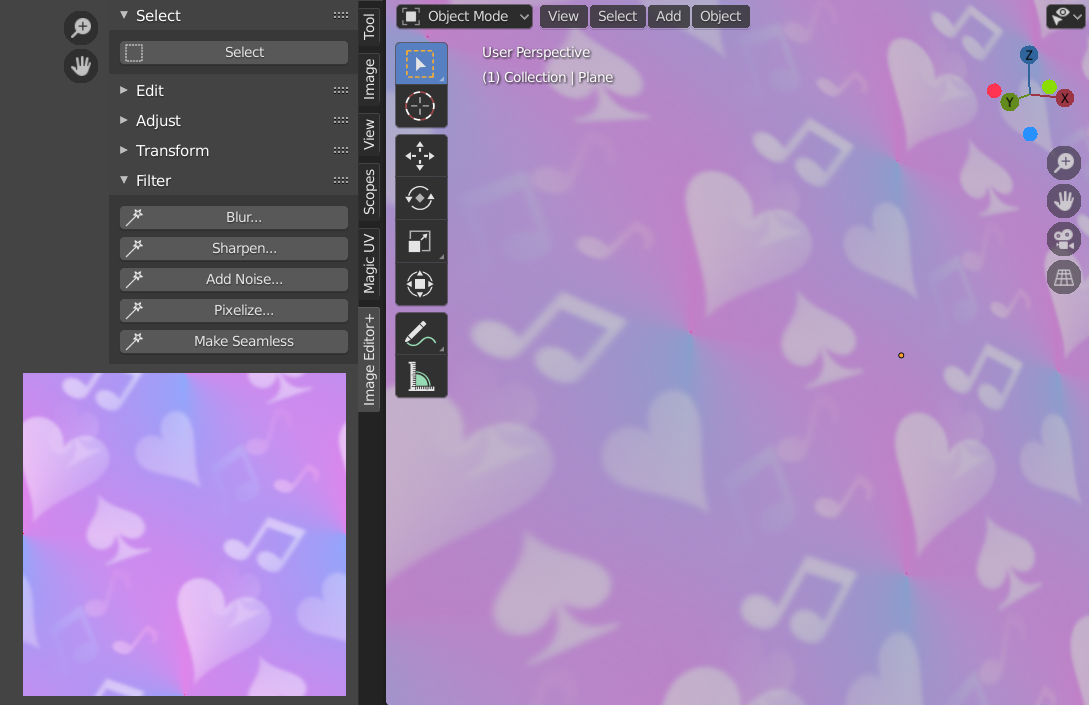Click the Z axis on navigation gizmo
Image resolution: width=1089 pixels, height=705 pixels.
[x=1029, y=55]
